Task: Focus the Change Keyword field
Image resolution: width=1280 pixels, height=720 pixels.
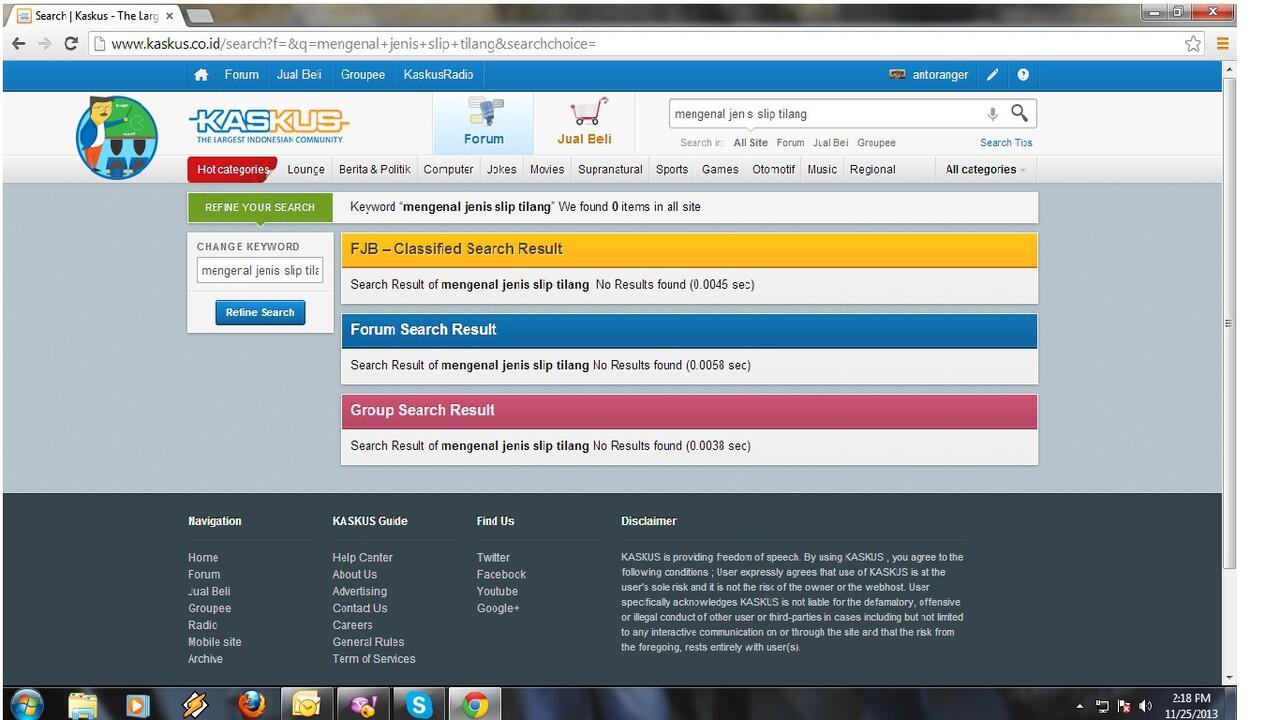Action: click(x=260, y=270)
